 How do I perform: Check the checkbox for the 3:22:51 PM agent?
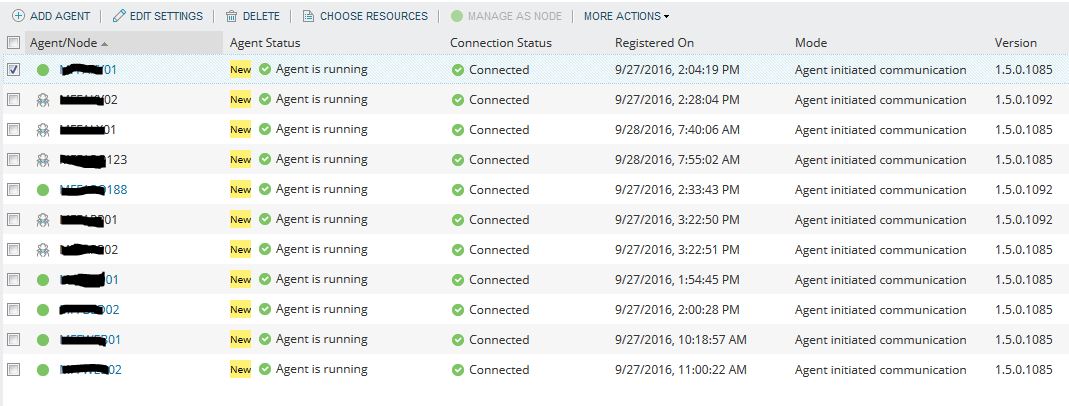(x=13, y=249)
